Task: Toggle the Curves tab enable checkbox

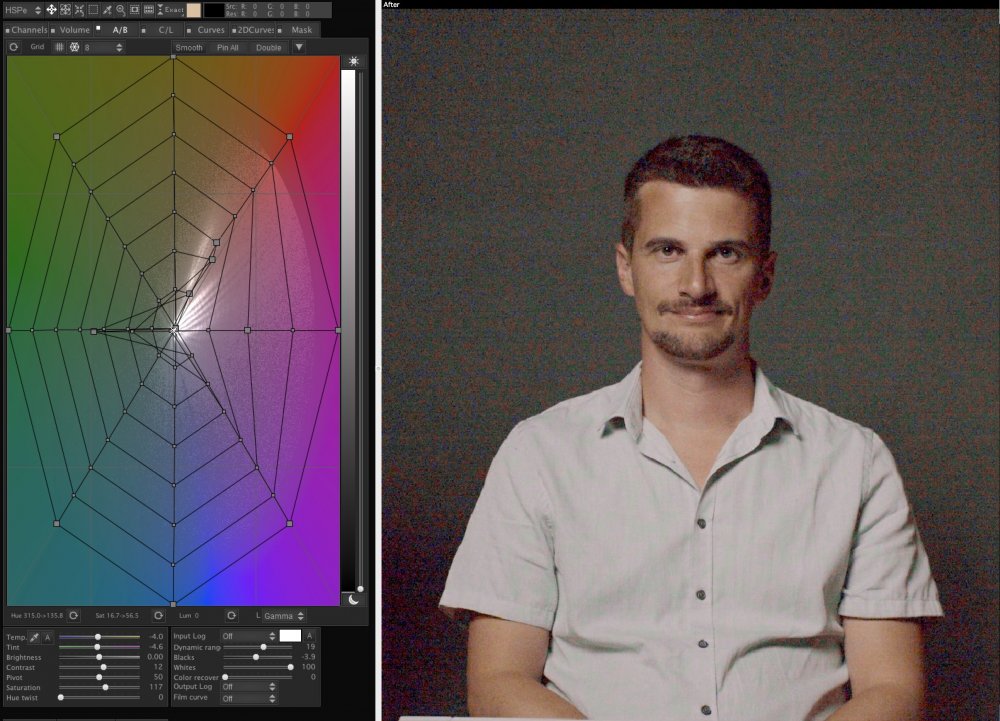Action: click(x=190, y=30)
